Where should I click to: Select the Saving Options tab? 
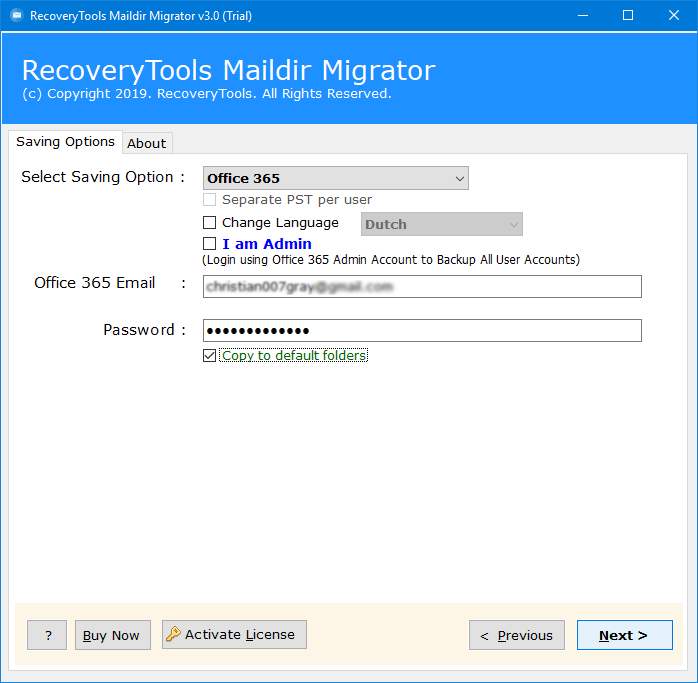pos(65,142)
